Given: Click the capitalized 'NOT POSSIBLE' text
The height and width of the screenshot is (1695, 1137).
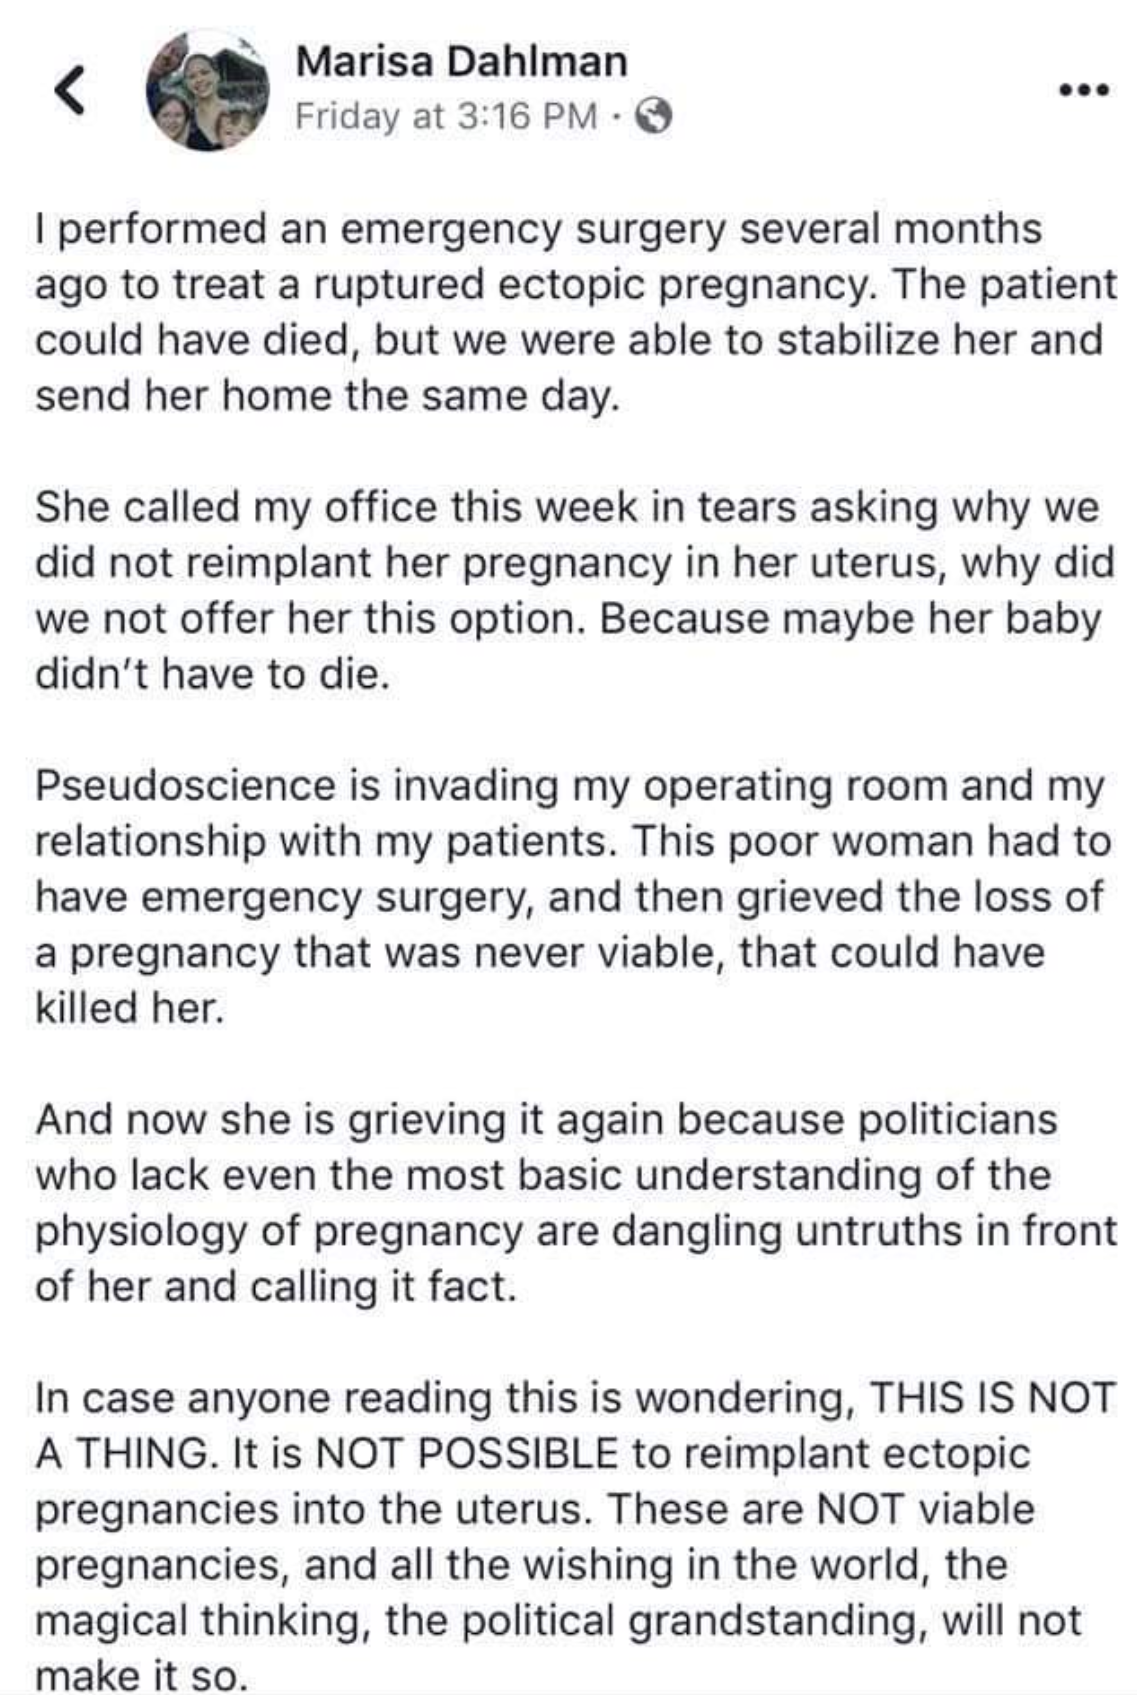Looking at the screenshot, I should pos(467,1453).
